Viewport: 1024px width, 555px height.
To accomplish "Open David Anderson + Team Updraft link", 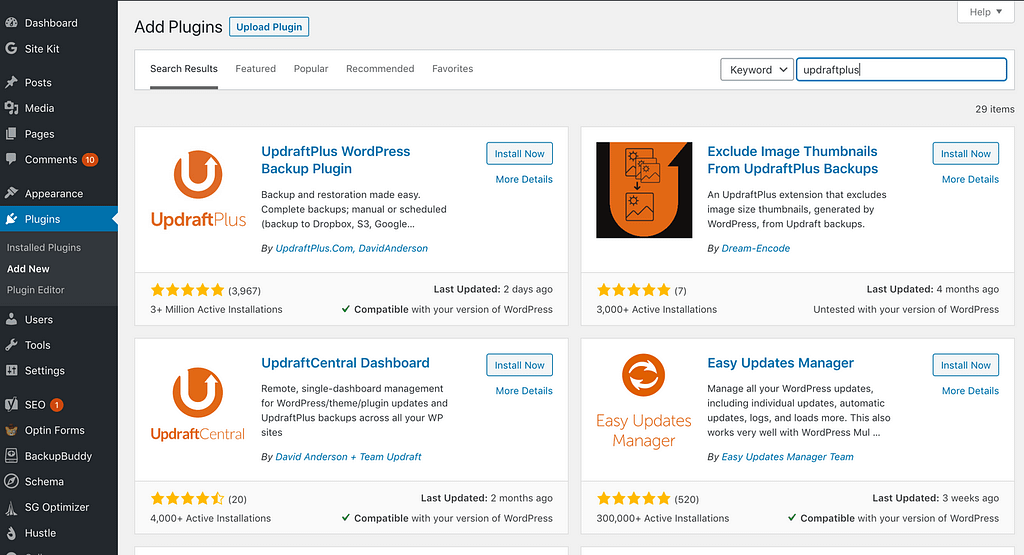I will point(348,456).
